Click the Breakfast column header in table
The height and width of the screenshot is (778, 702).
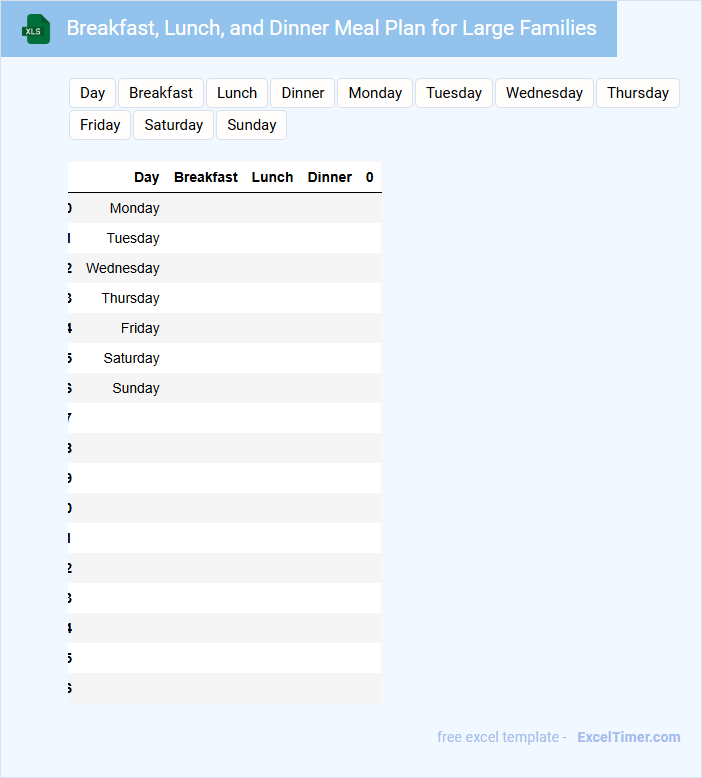tap(205, 177)
